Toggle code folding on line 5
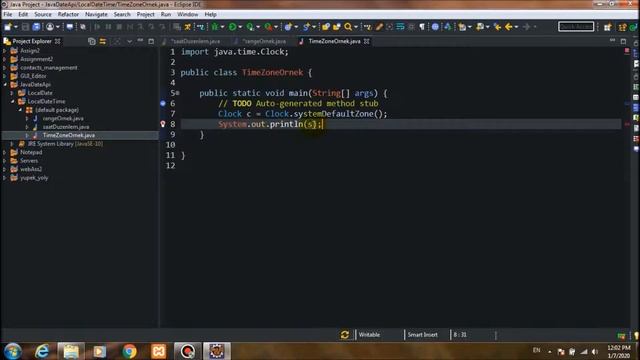Screen dimensions: 640x360 point(178,93)
